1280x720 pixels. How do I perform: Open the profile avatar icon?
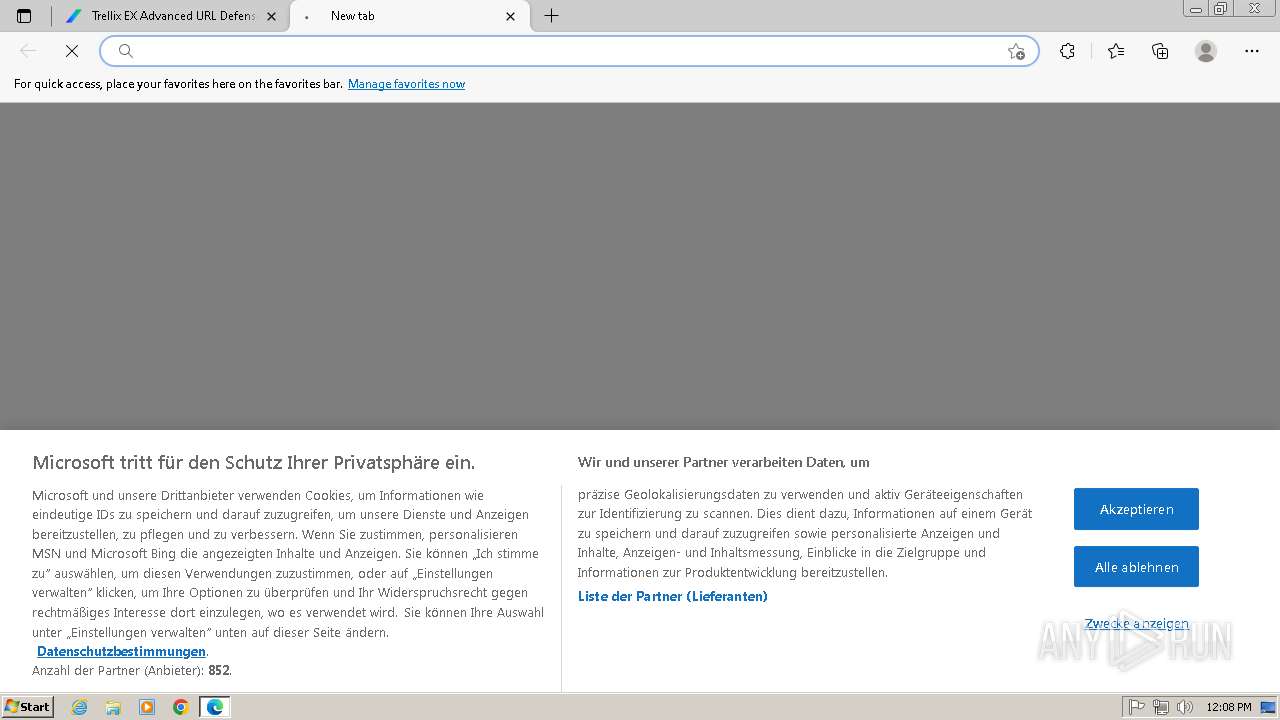pos(1206,51)
